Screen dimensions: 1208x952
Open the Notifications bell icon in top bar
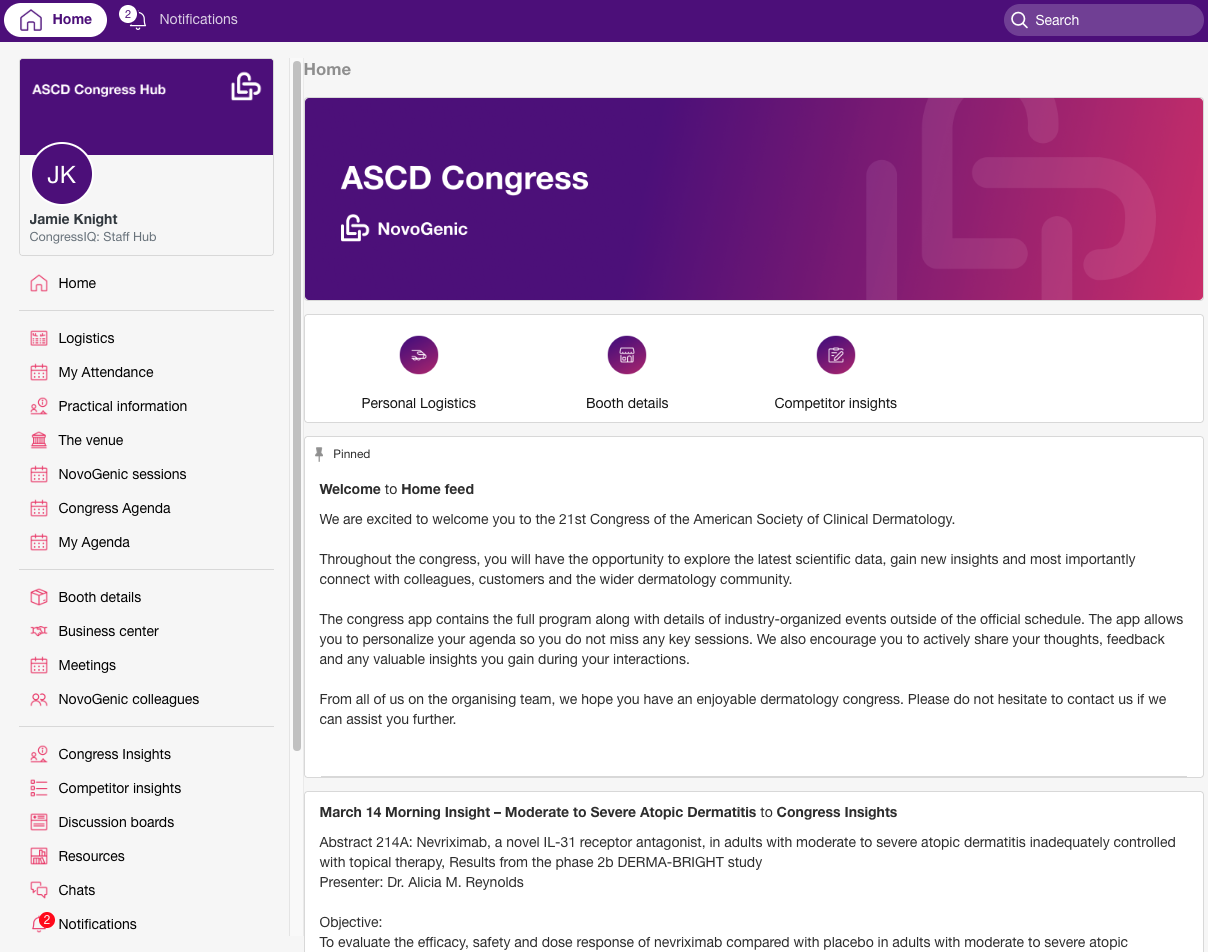coord(137,20)
